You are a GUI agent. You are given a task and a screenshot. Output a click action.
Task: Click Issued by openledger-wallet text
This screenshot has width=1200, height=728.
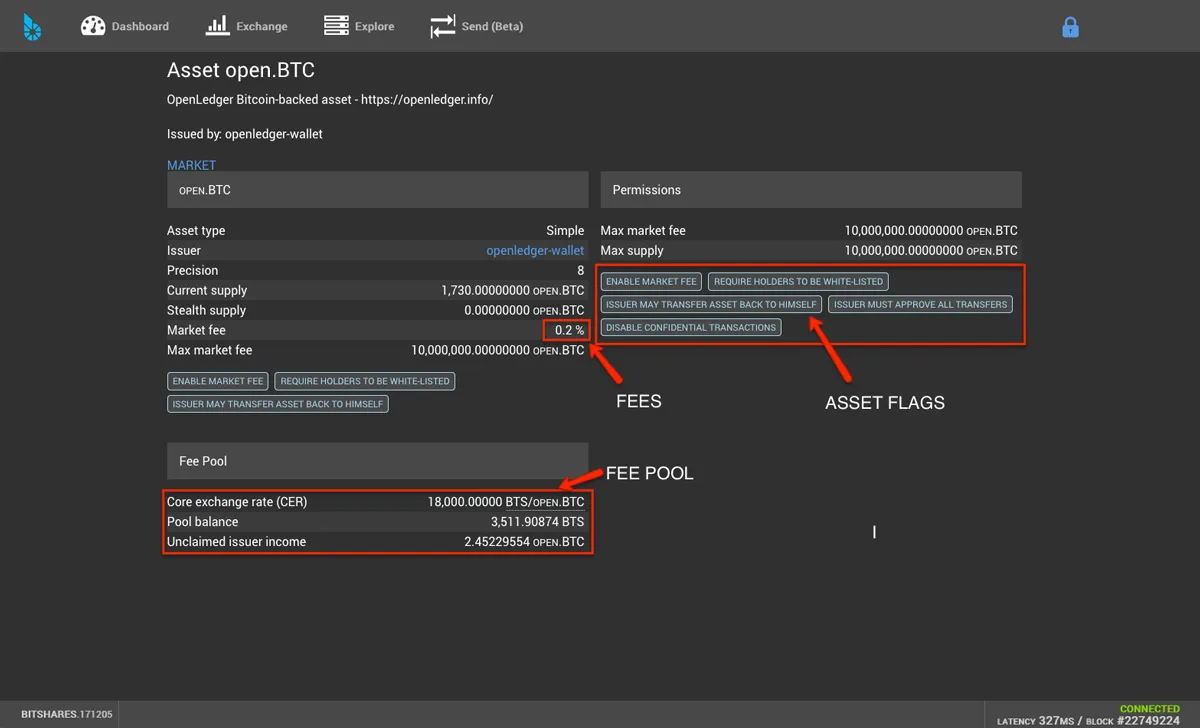pyautogui.click(x=245, y=134)
